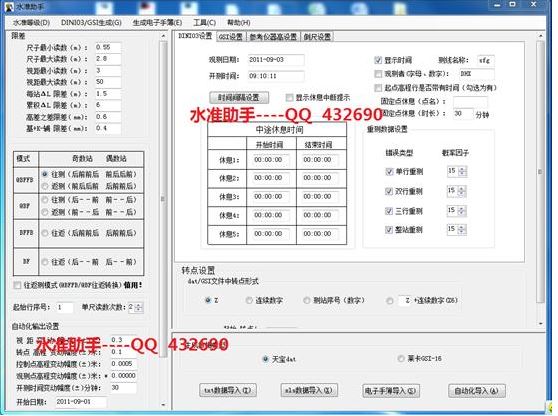Edit the 固定点休息(时长) minutes field
The image size is (558, 416).
pyautogui.click(x=463, y=114)
